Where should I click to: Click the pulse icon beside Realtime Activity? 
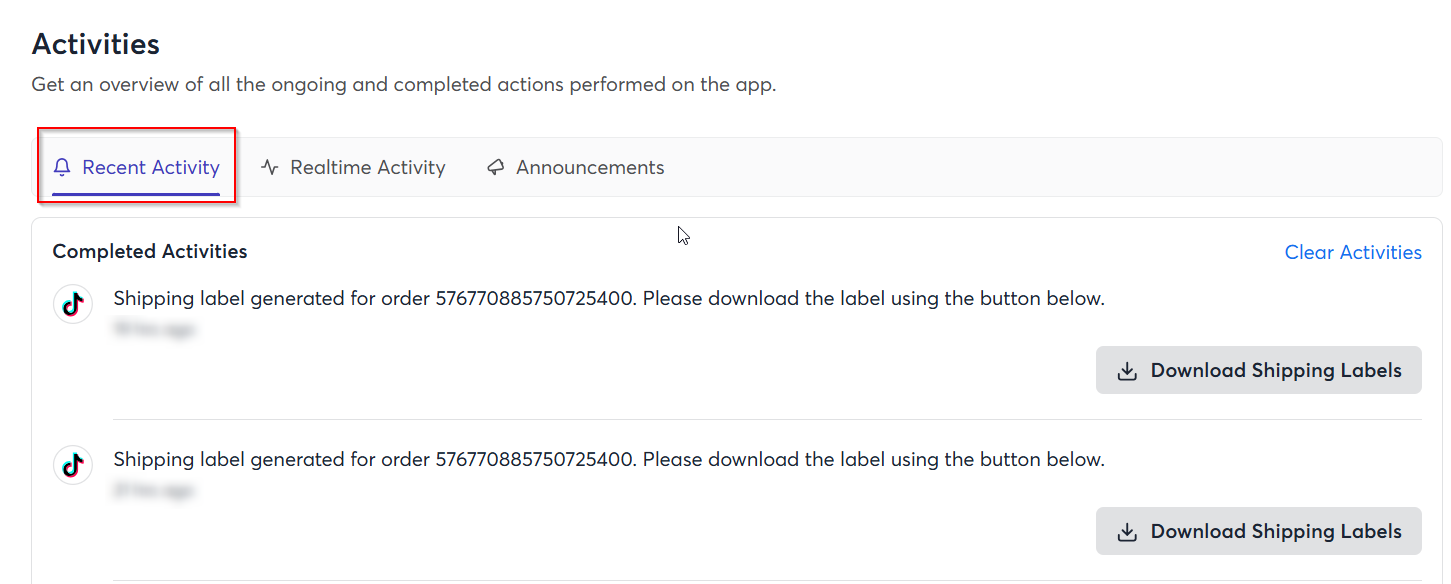270,167
